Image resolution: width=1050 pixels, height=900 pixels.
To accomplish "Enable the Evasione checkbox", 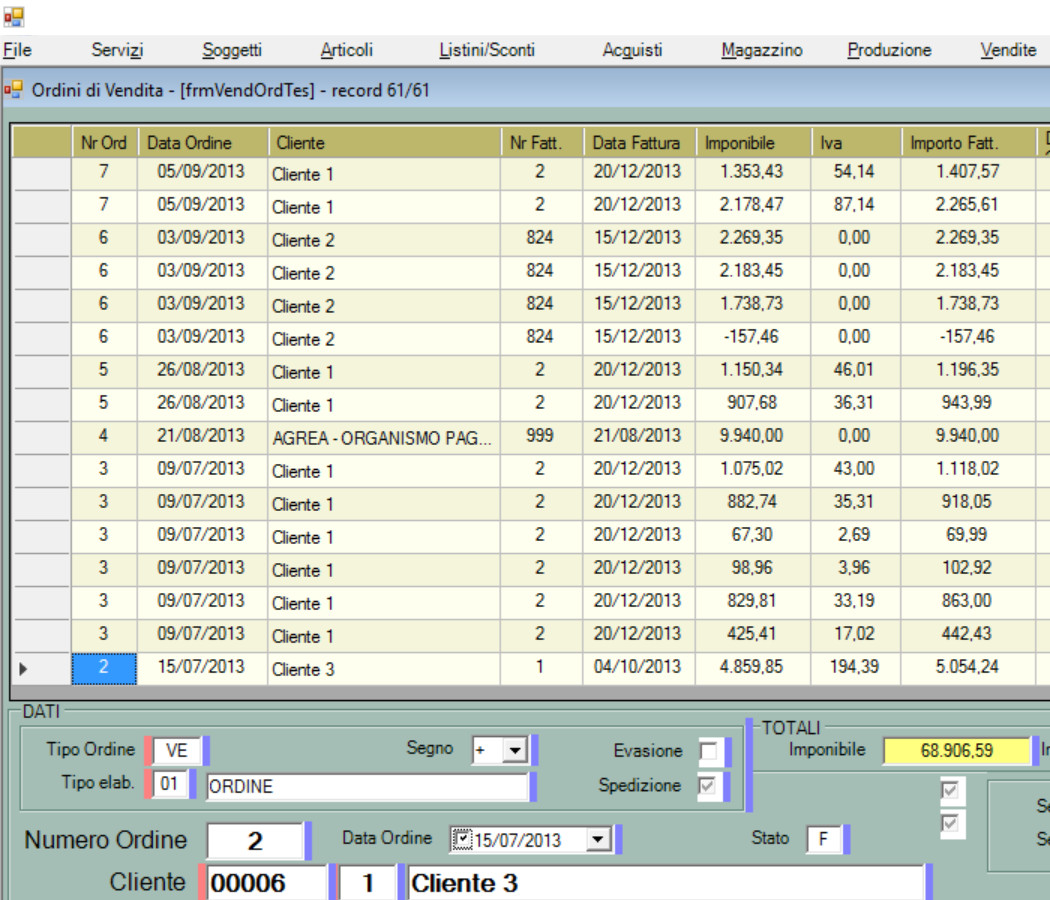I will 708,751.
